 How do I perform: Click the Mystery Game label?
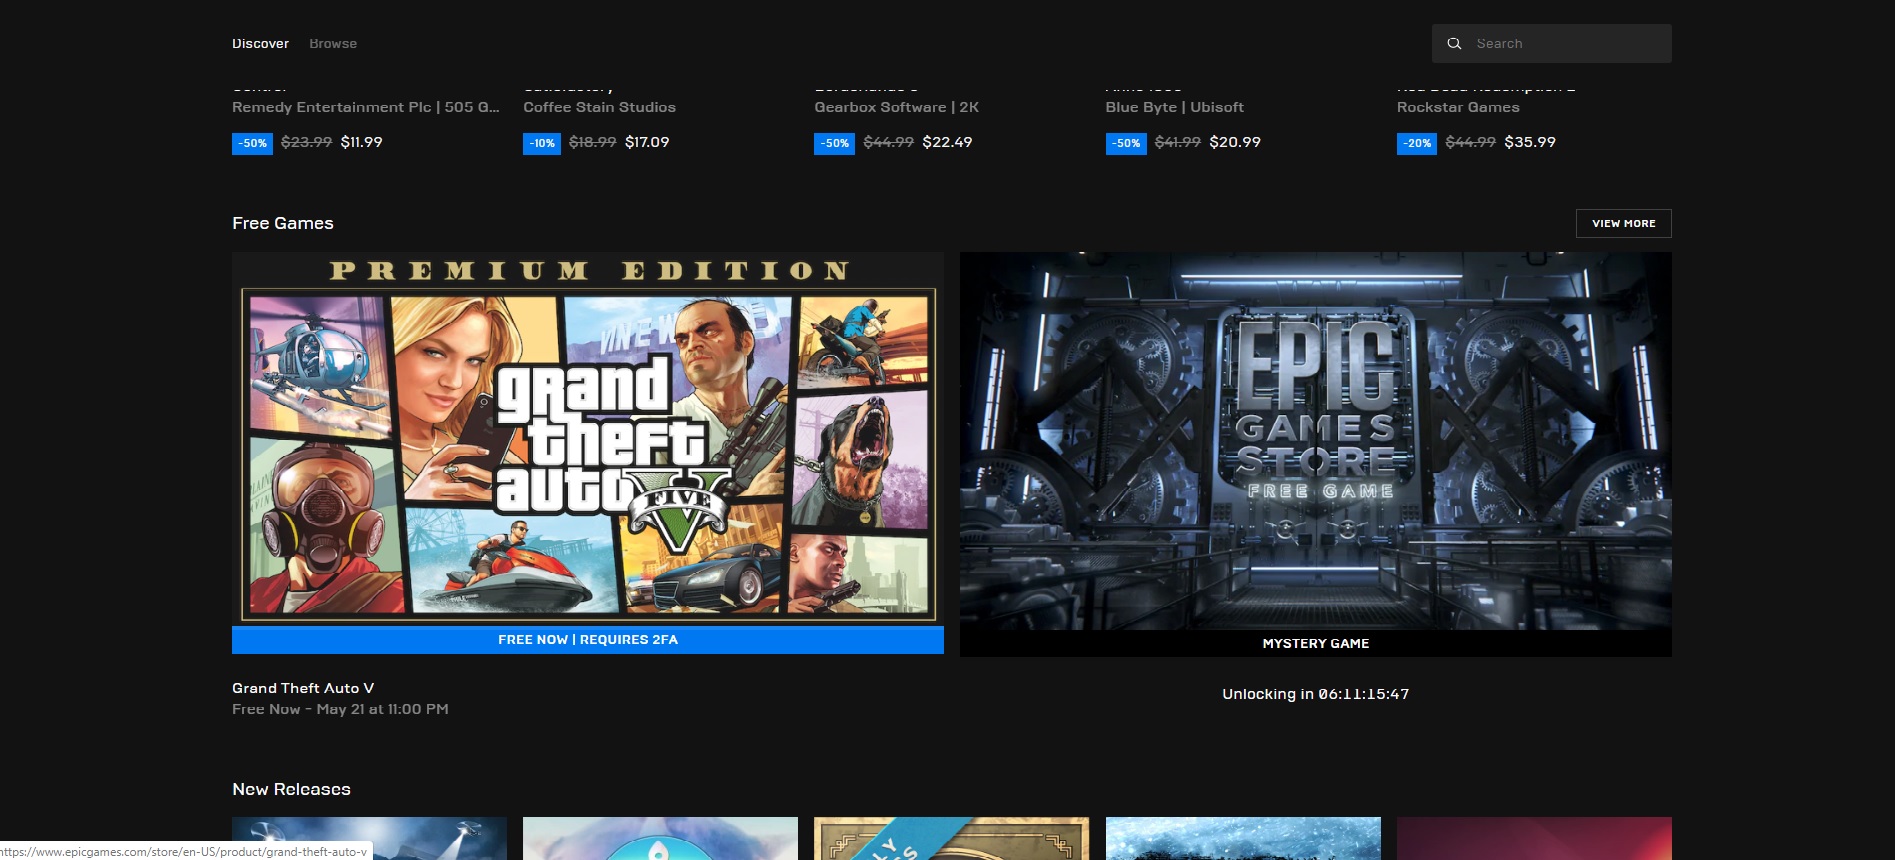tap(1316, 644)
